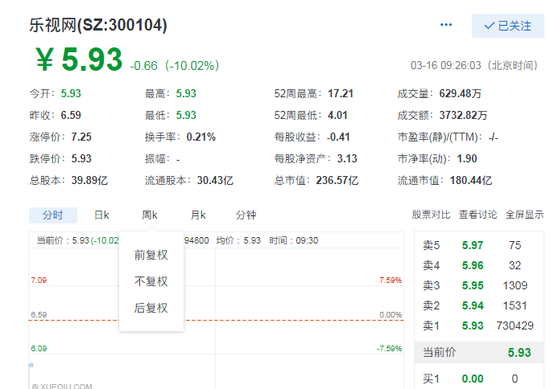Open the 周k chart tab

[x=149, y=215]
